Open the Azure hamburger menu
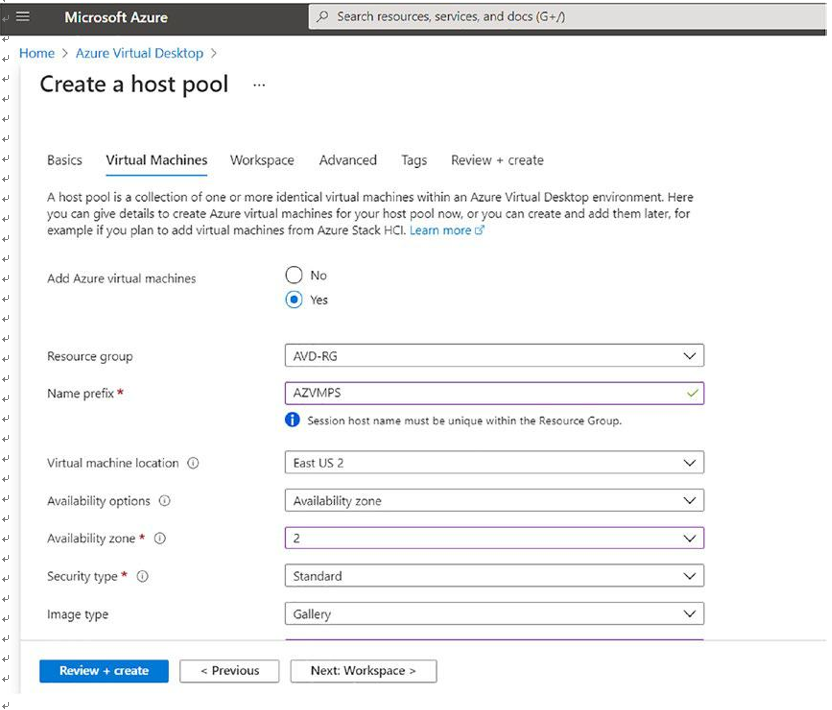Image resolution: width=832 pixels, height=710 pixels. pos(22,17)
